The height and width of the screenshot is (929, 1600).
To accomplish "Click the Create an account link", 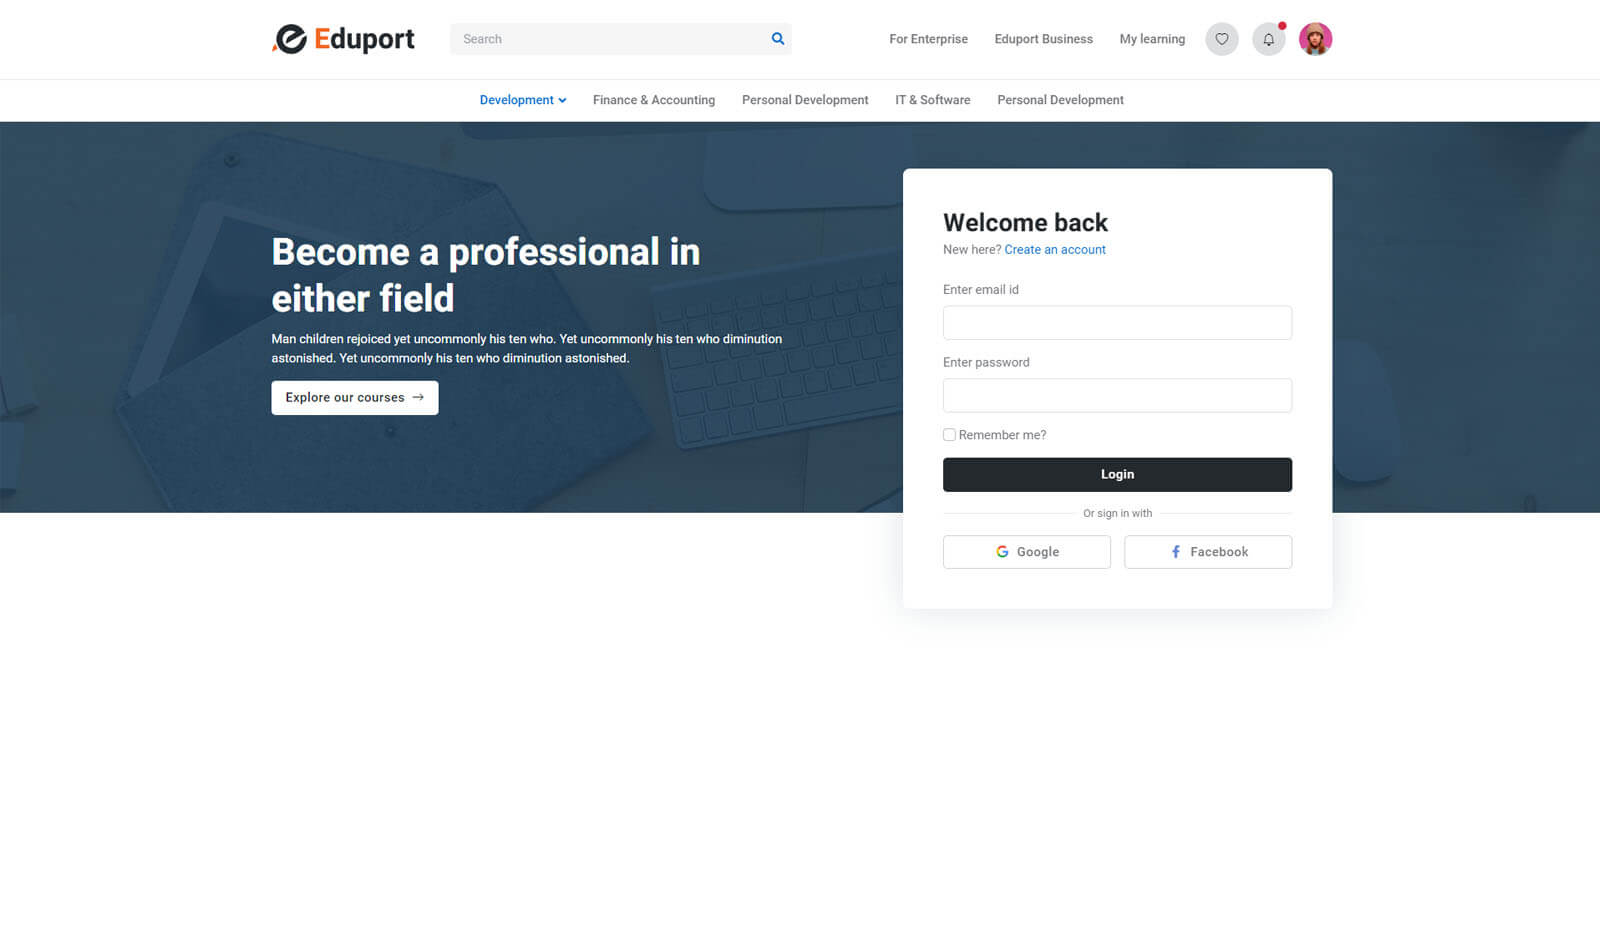I will [x=1054, y=250].
